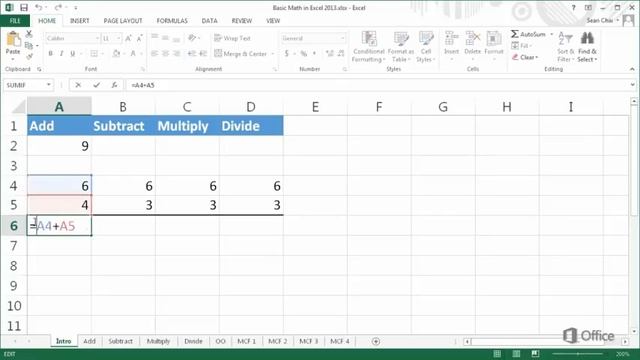Image resolution: width=640 pixels, height=360 pixels.
Task: Open the font name dropdown
Action: tap(98, 38)
